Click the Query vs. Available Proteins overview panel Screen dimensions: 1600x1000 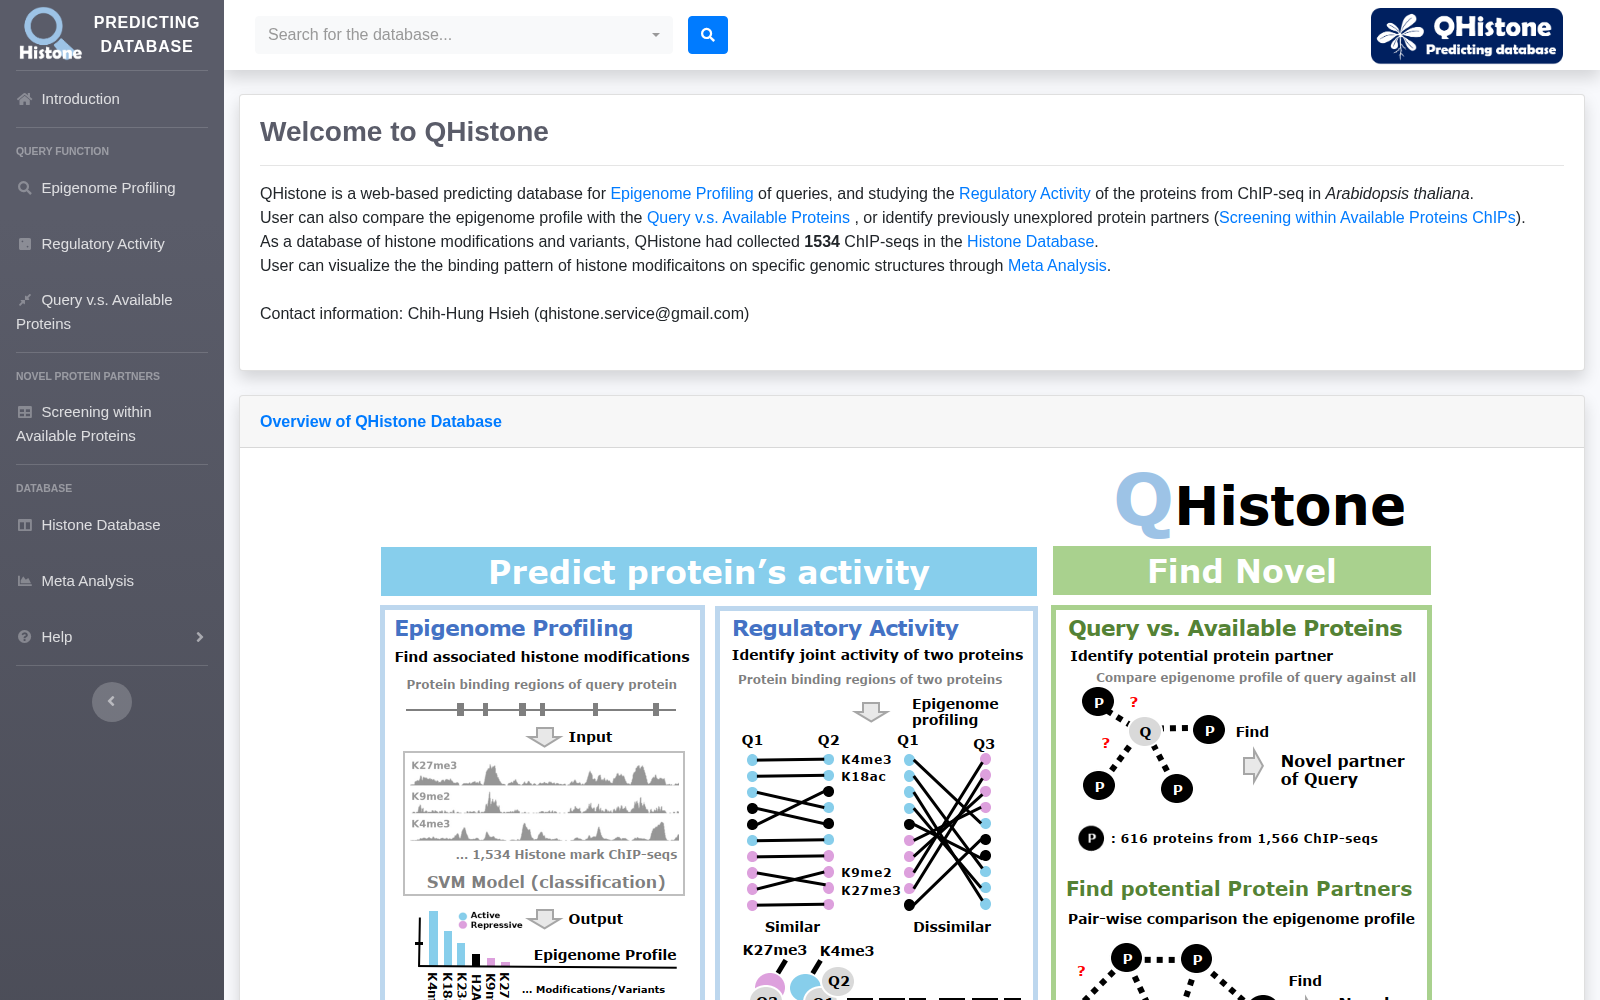(x=1242, y=803)
